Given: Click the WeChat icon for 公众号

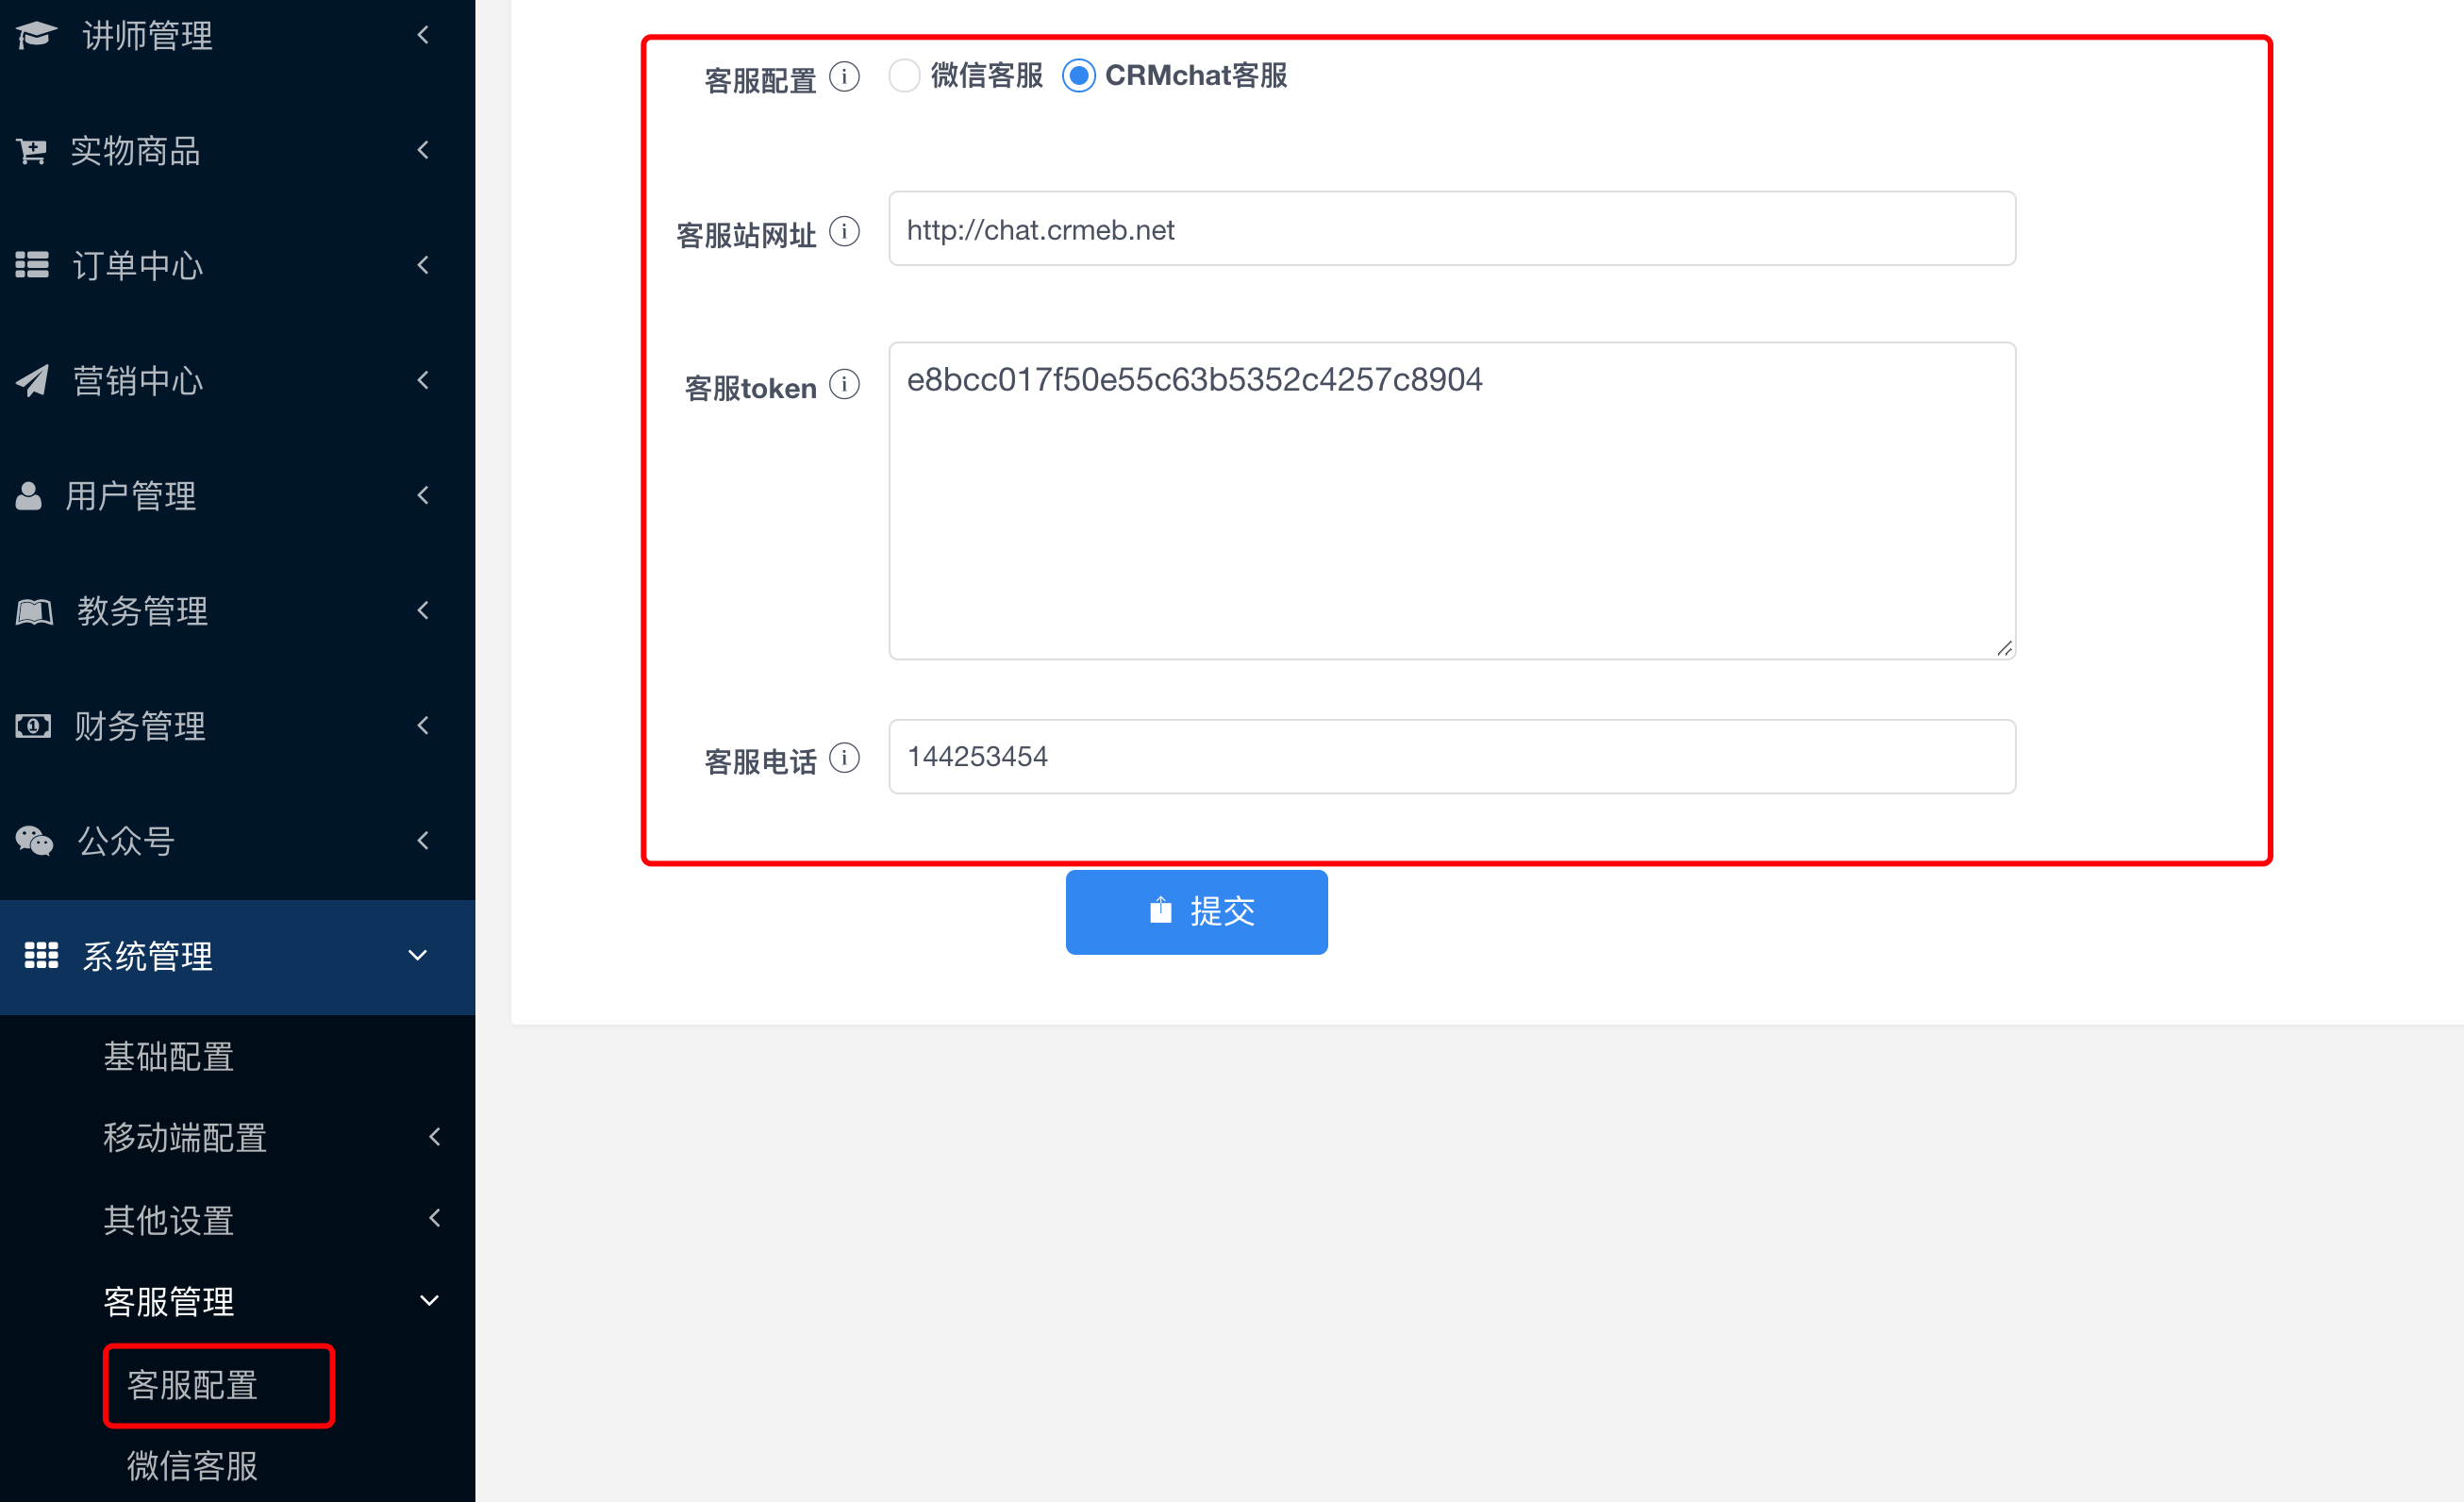Looking at the screenshot, I should pyautogui.click(x=34, y=841).
